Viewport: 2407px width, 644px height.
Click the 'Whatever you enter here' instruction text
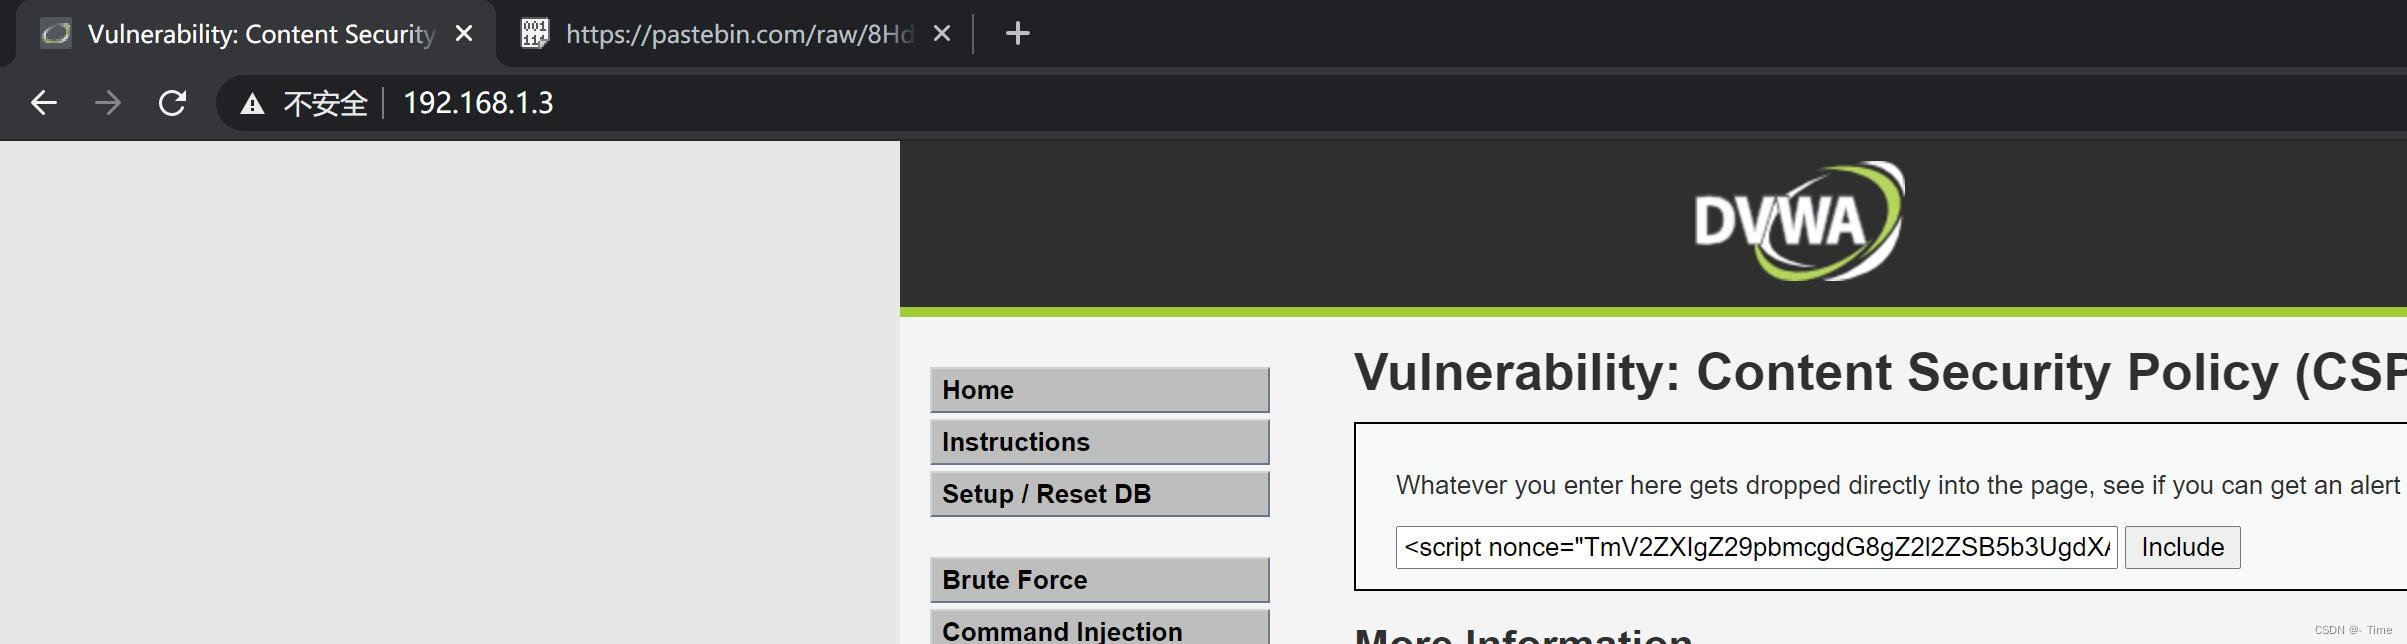1898,486
